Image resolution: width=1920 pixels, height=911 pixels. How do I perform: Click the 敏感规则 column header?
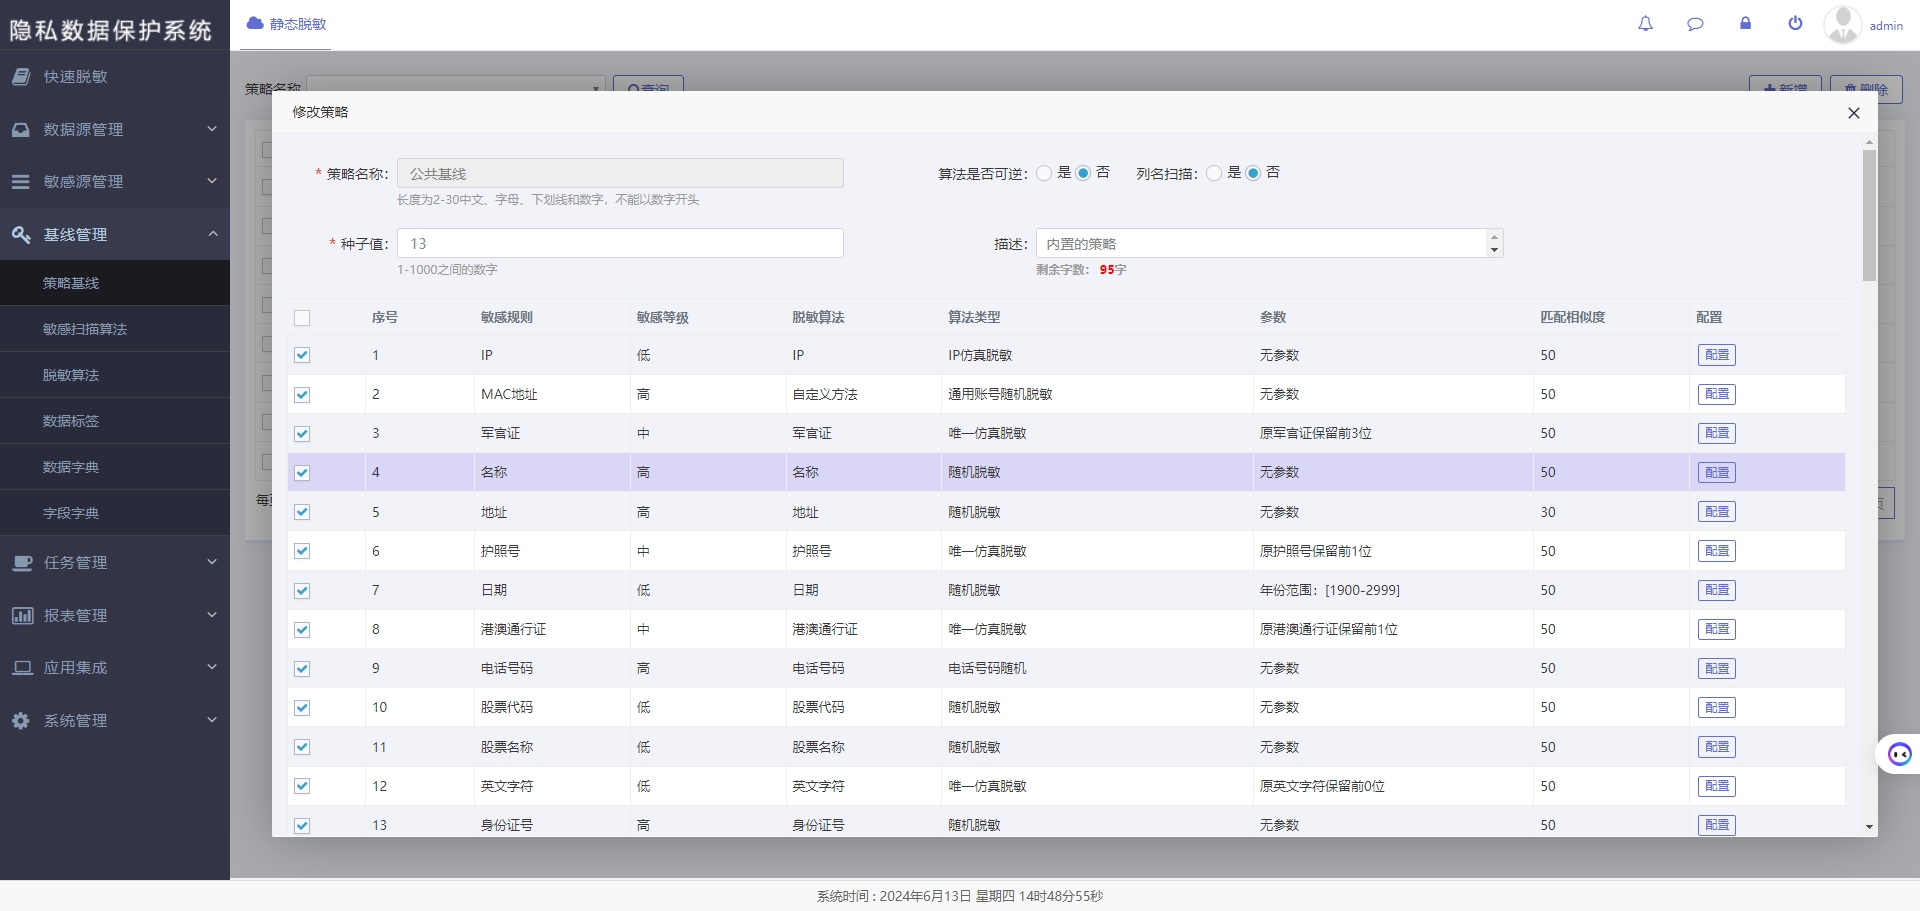point(507,317)
